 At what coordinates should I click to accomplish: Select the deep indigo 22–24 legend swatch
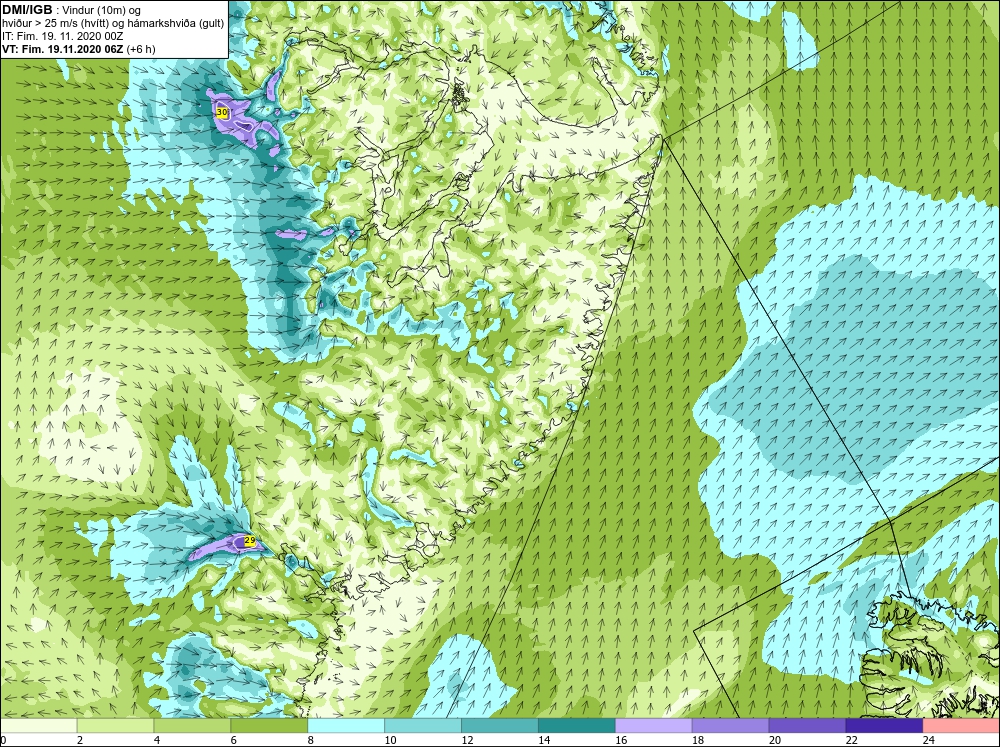[884, 726]
